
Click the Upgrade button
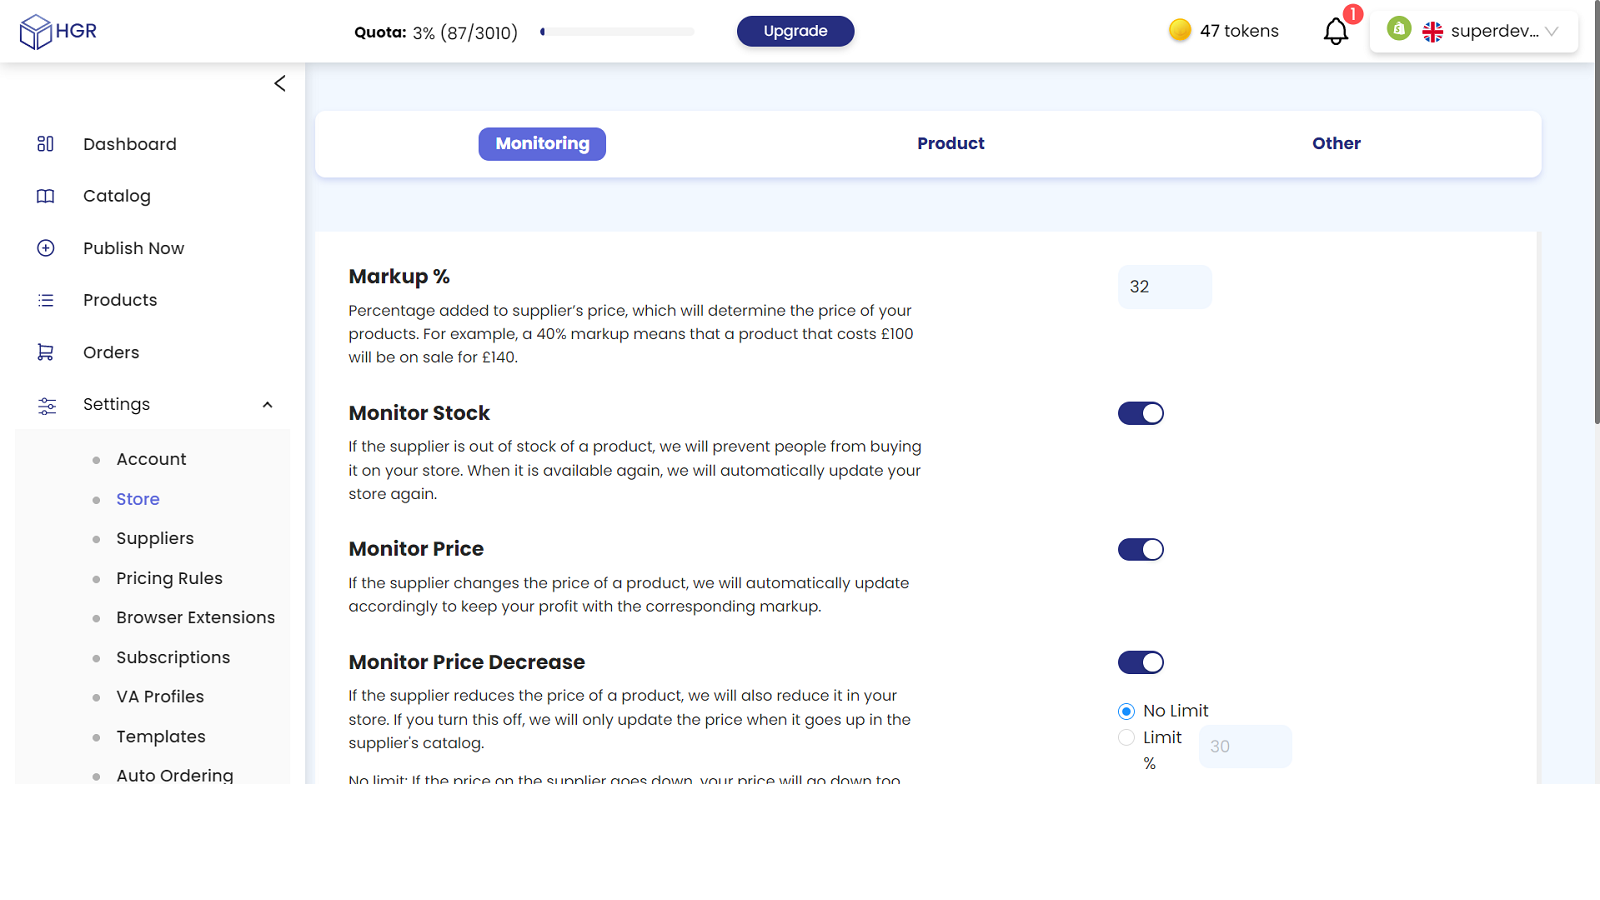click(x=795, y=31)
